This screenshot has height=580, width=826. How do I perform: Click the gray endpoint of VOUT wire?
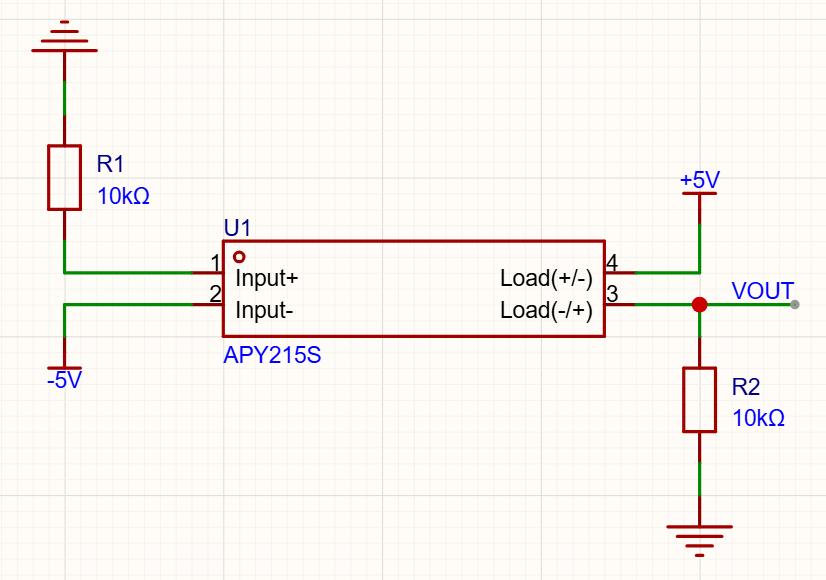coord(794,304)
